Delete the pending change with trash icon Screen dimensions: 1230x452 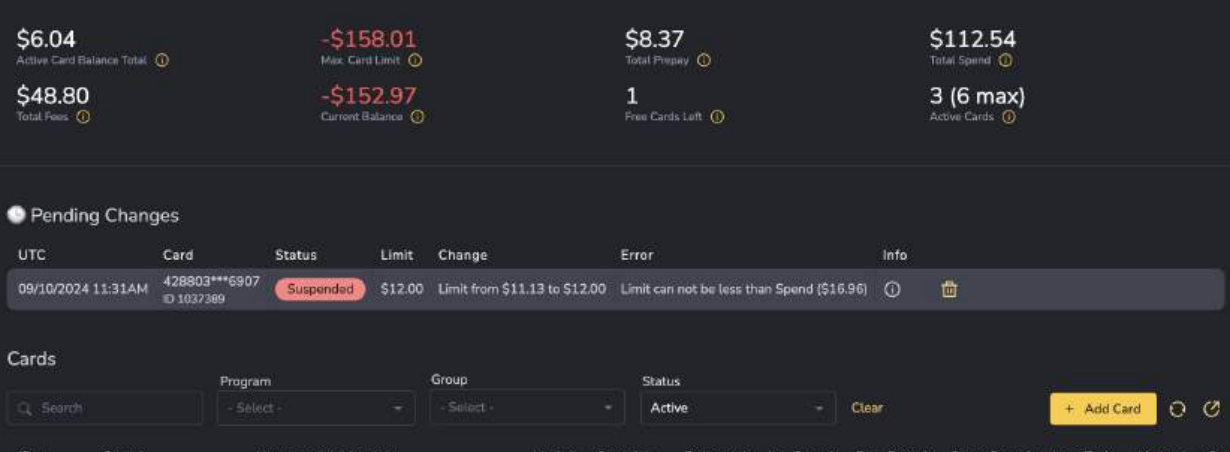click(950, 289)
